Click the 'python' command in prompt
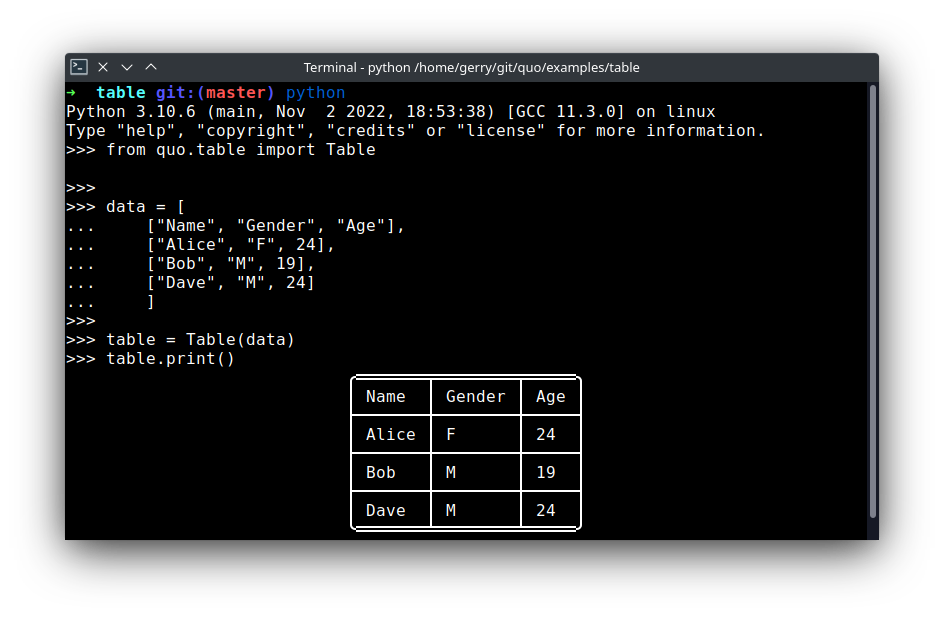 [315, 93]
